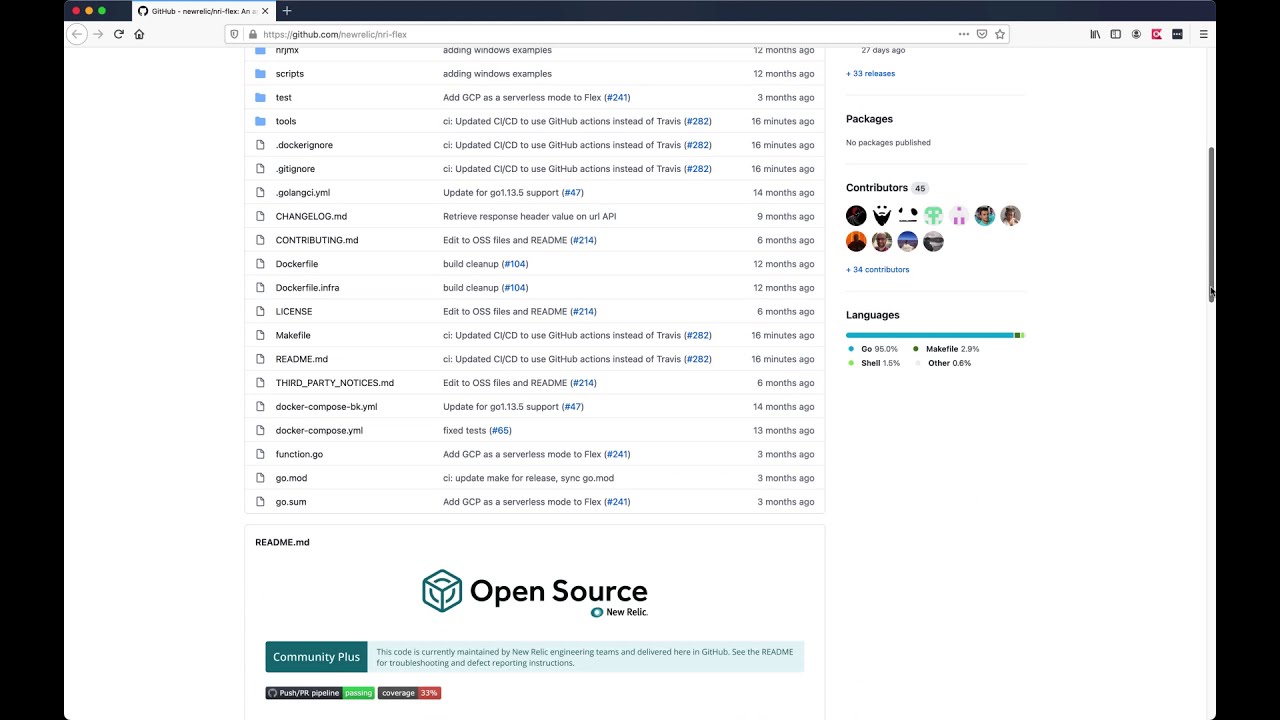Go forward with the browser forward arrow
The image size is (1280, 720).
(98, 34)
